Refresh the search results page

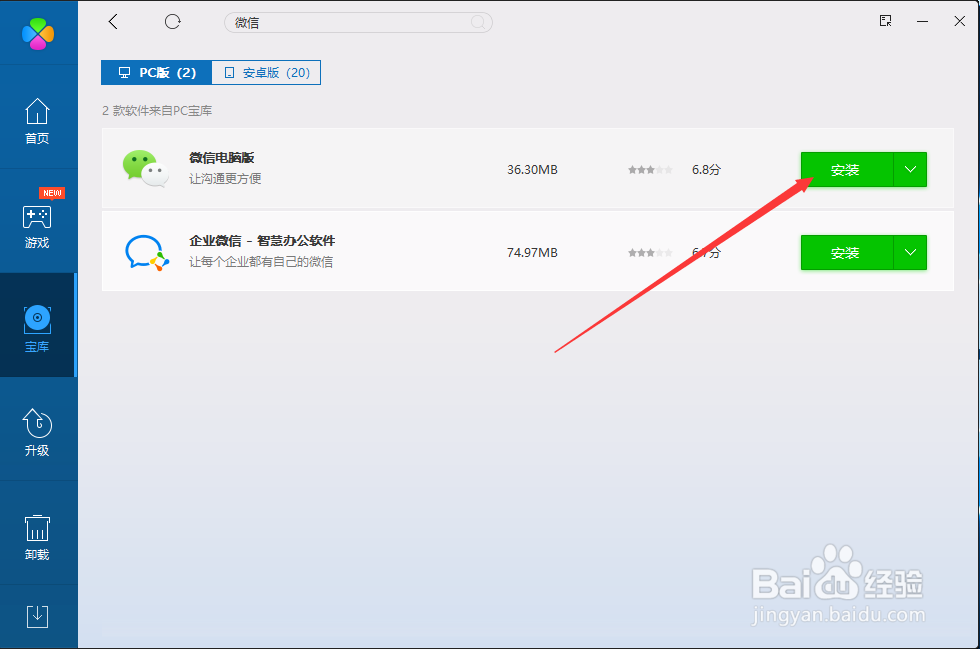(x=172, y=22)
